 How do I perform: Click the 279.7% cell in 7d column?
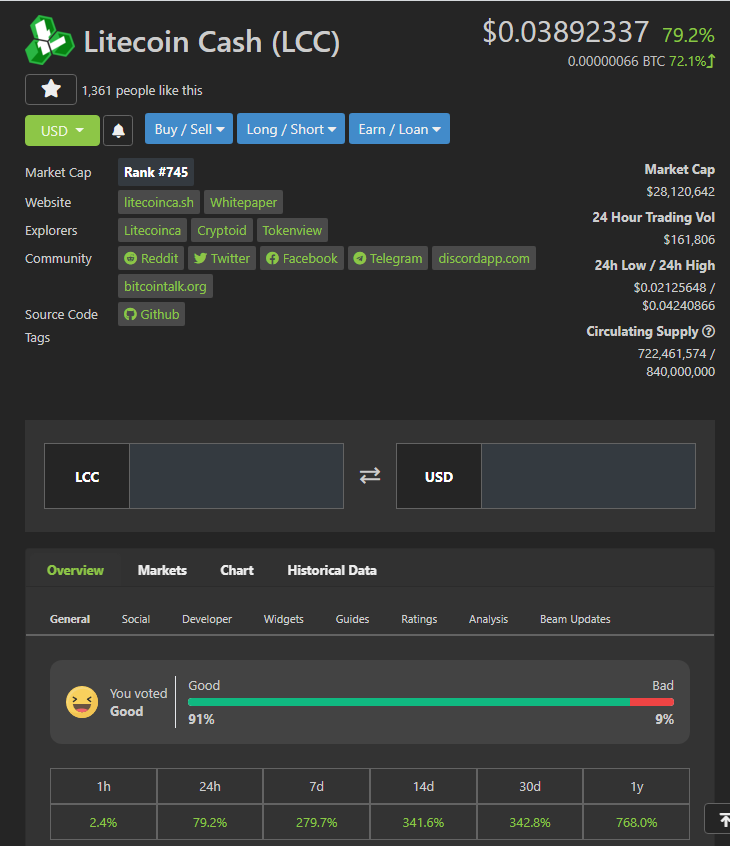pos(317,822)
